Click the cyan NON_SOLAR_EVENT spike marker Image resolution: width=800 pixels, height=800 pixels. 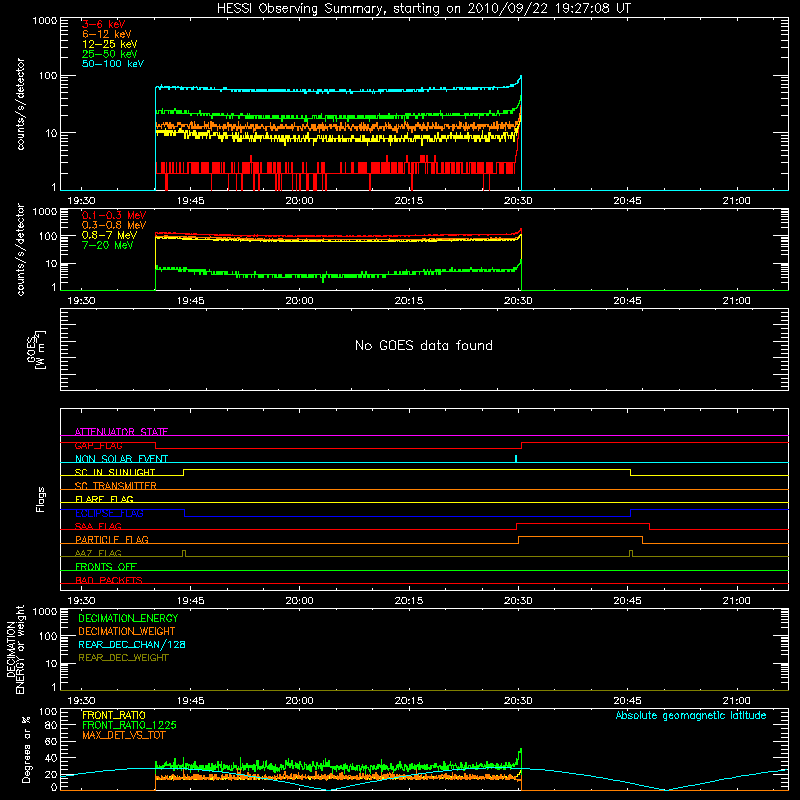coord(516,458)
